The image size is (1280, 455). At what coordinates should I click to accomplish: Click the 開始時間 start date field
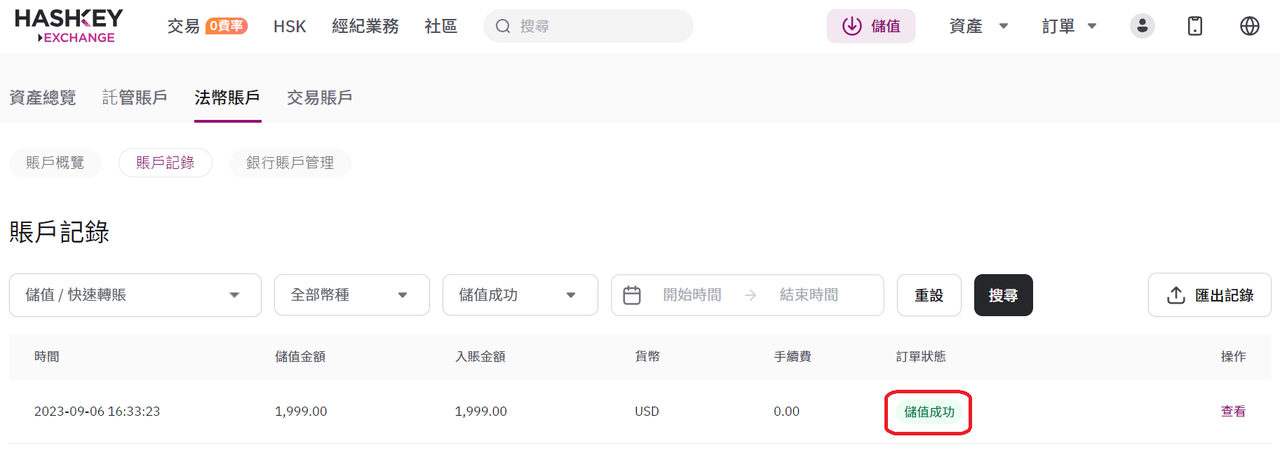(x=692, y=295)
